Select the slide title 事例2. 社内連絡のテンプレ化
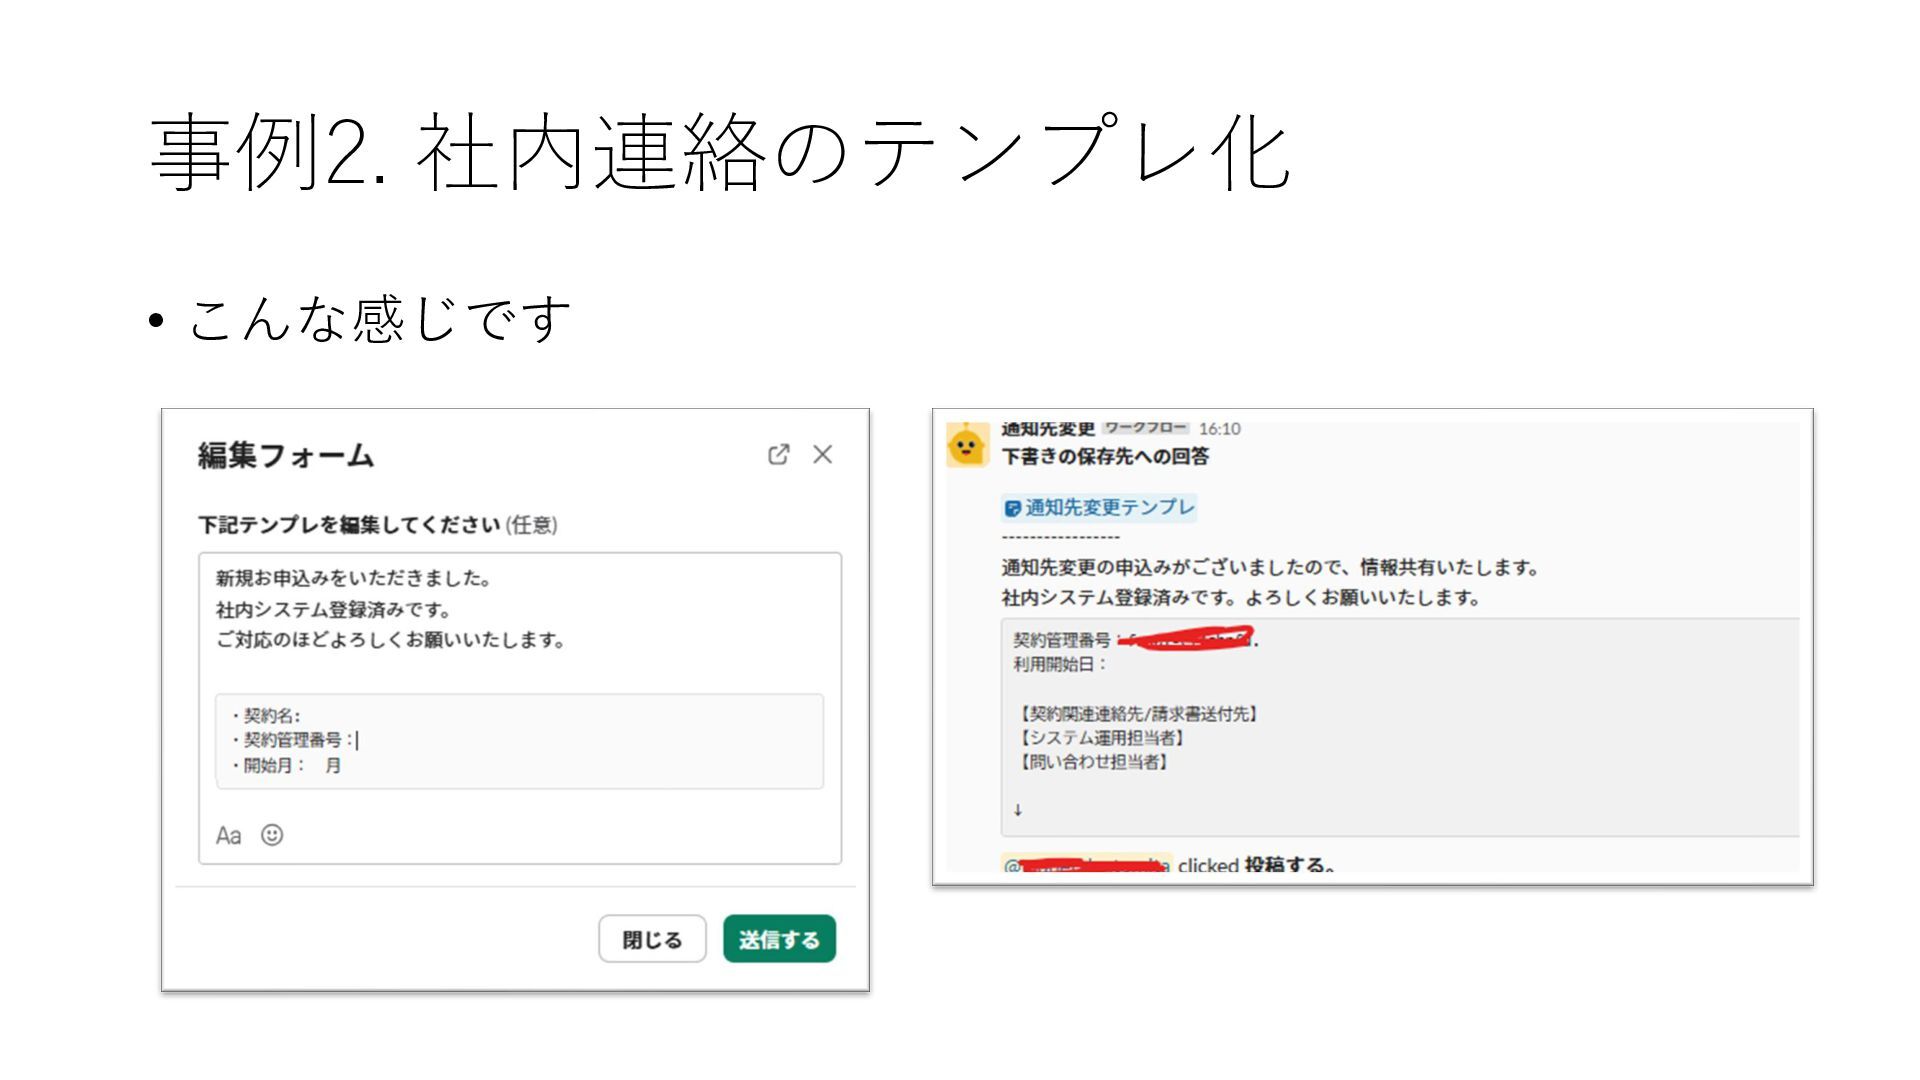This screenshot has height=1080, width=1920. (x=720, y=152)
